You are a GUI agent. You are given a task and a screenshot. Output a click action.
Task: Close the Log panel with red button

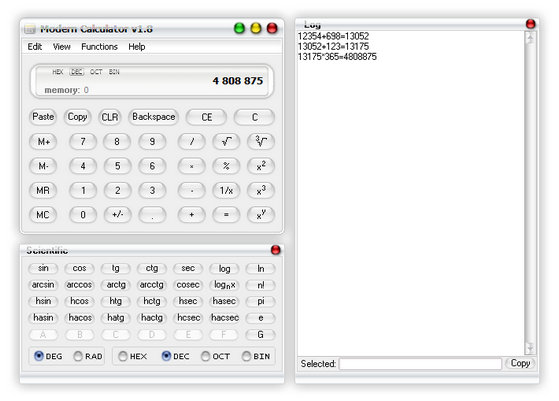click(530, 24)
